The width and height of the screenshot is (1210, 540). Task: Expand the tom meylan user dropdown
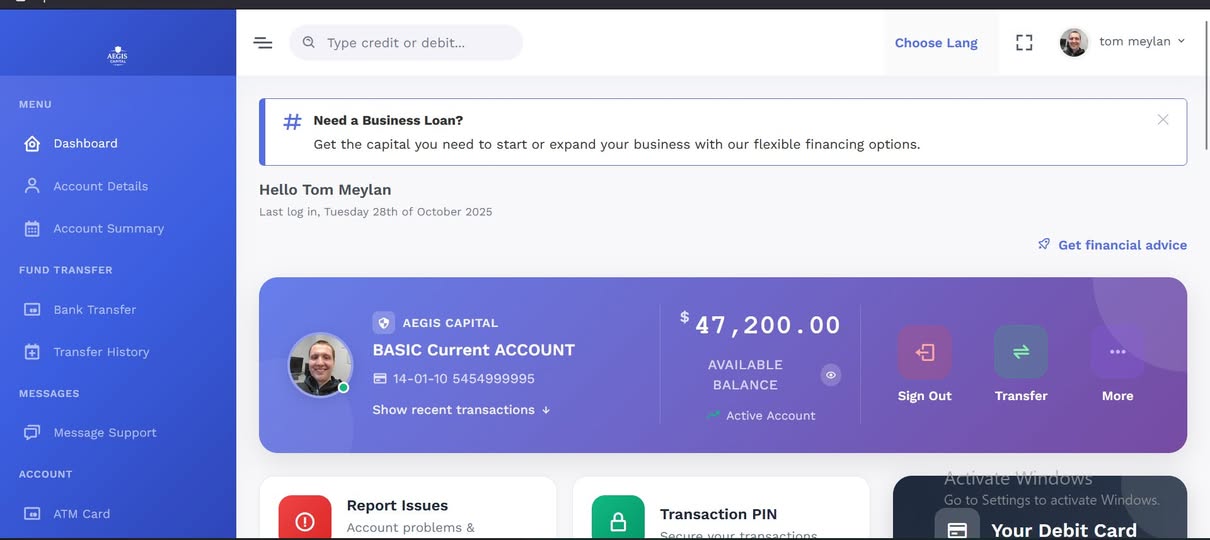pyautogui.click(x=1123, y=42)
